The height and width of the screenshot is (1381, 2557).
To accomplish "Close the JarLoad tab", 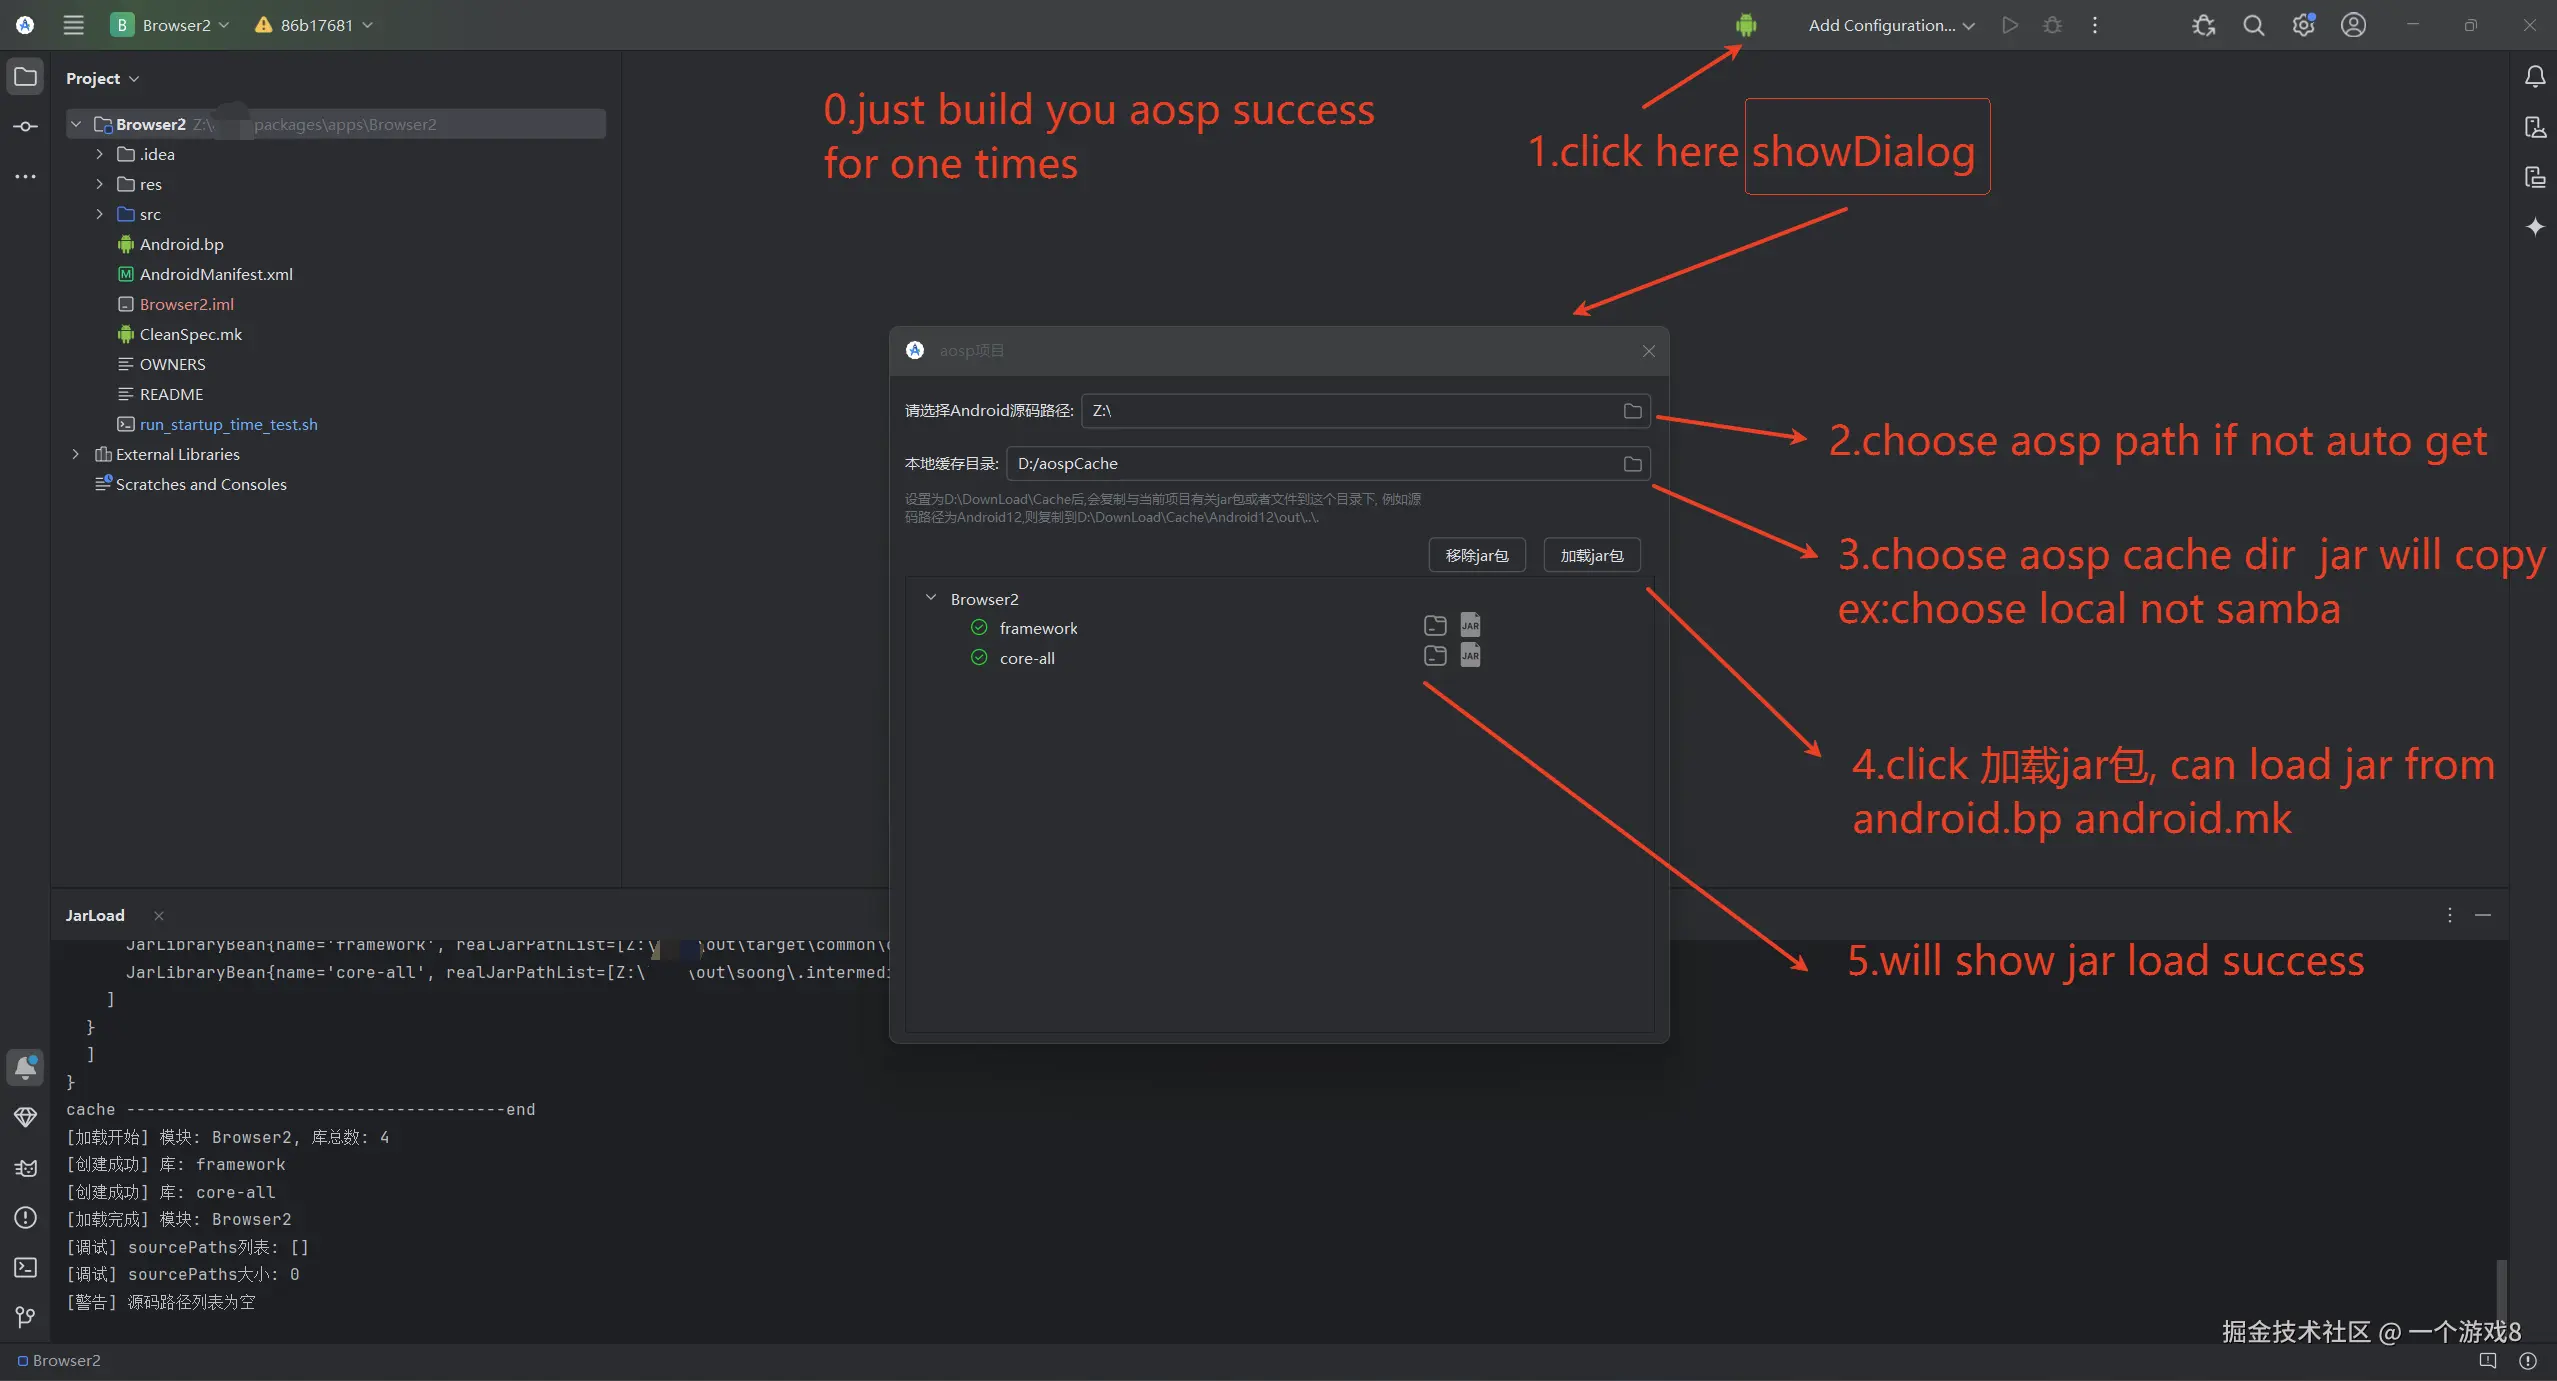I will tap(158, 915).
